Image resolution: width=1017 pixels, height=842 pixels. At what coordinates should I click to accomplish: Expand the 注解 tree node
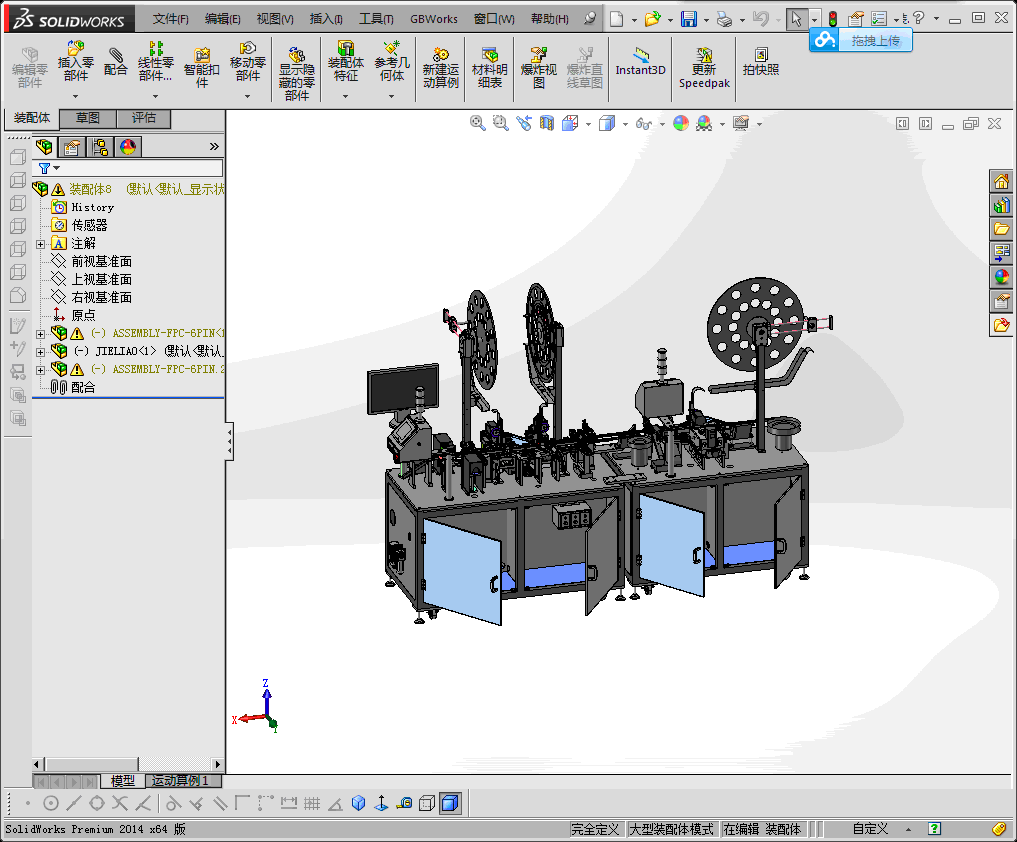(x=40, y=245)
